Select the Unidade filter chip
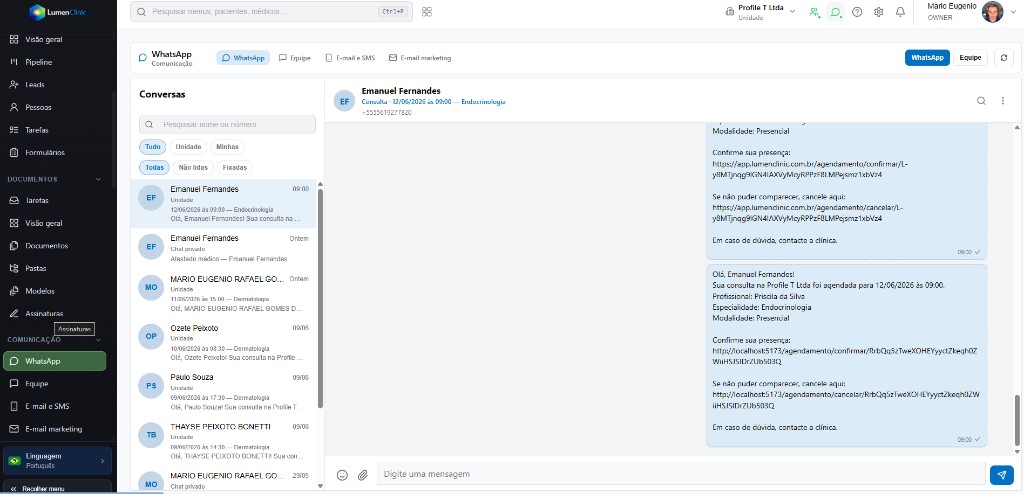The height and width of the screenshot is (494, 1024). [188, 147]
